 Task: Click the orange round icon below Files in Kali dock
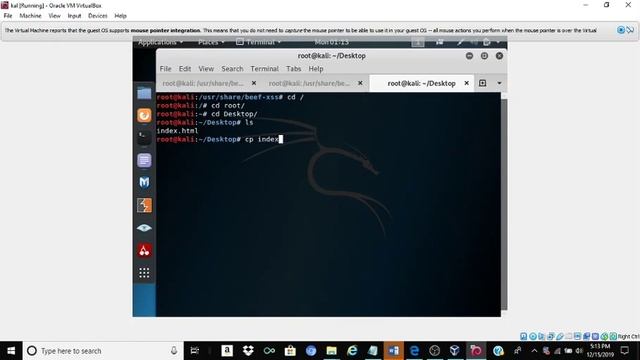(x=144, y=116)
